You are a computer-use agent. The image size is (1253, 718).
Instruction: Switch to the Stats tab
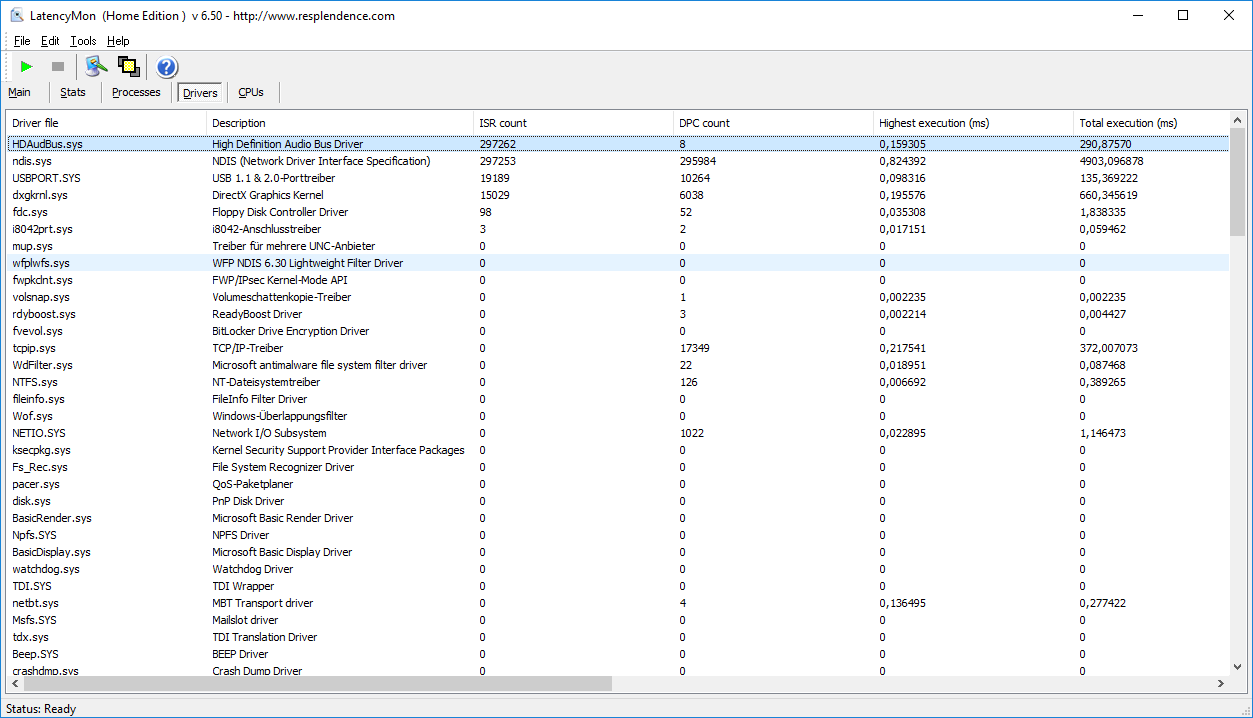click(73, 92)
